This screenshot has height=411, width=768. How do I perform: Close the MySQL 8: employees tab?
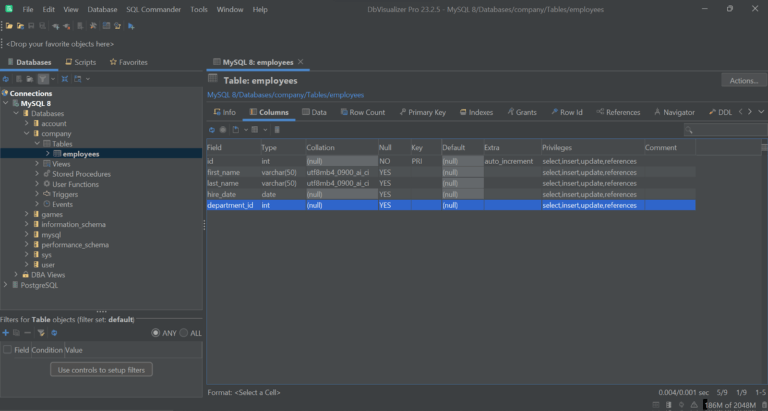[301, 62]
